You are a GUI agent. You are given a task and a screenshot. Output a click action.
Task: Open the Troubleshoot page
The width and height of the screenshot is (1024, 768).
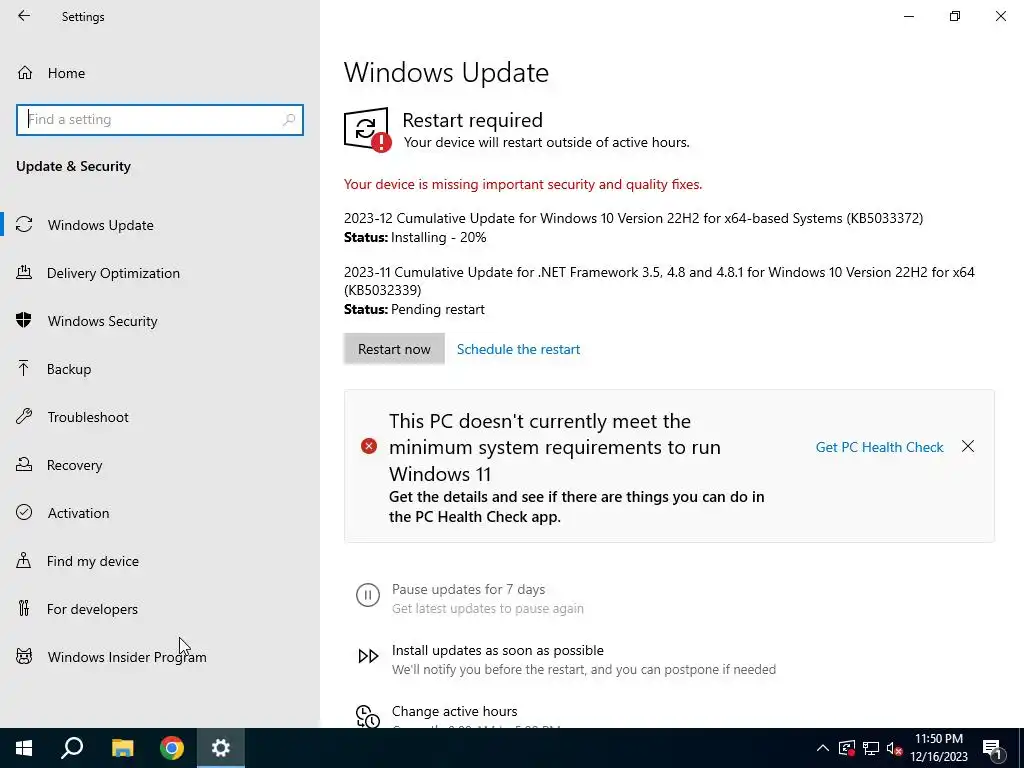coord(160,417)
